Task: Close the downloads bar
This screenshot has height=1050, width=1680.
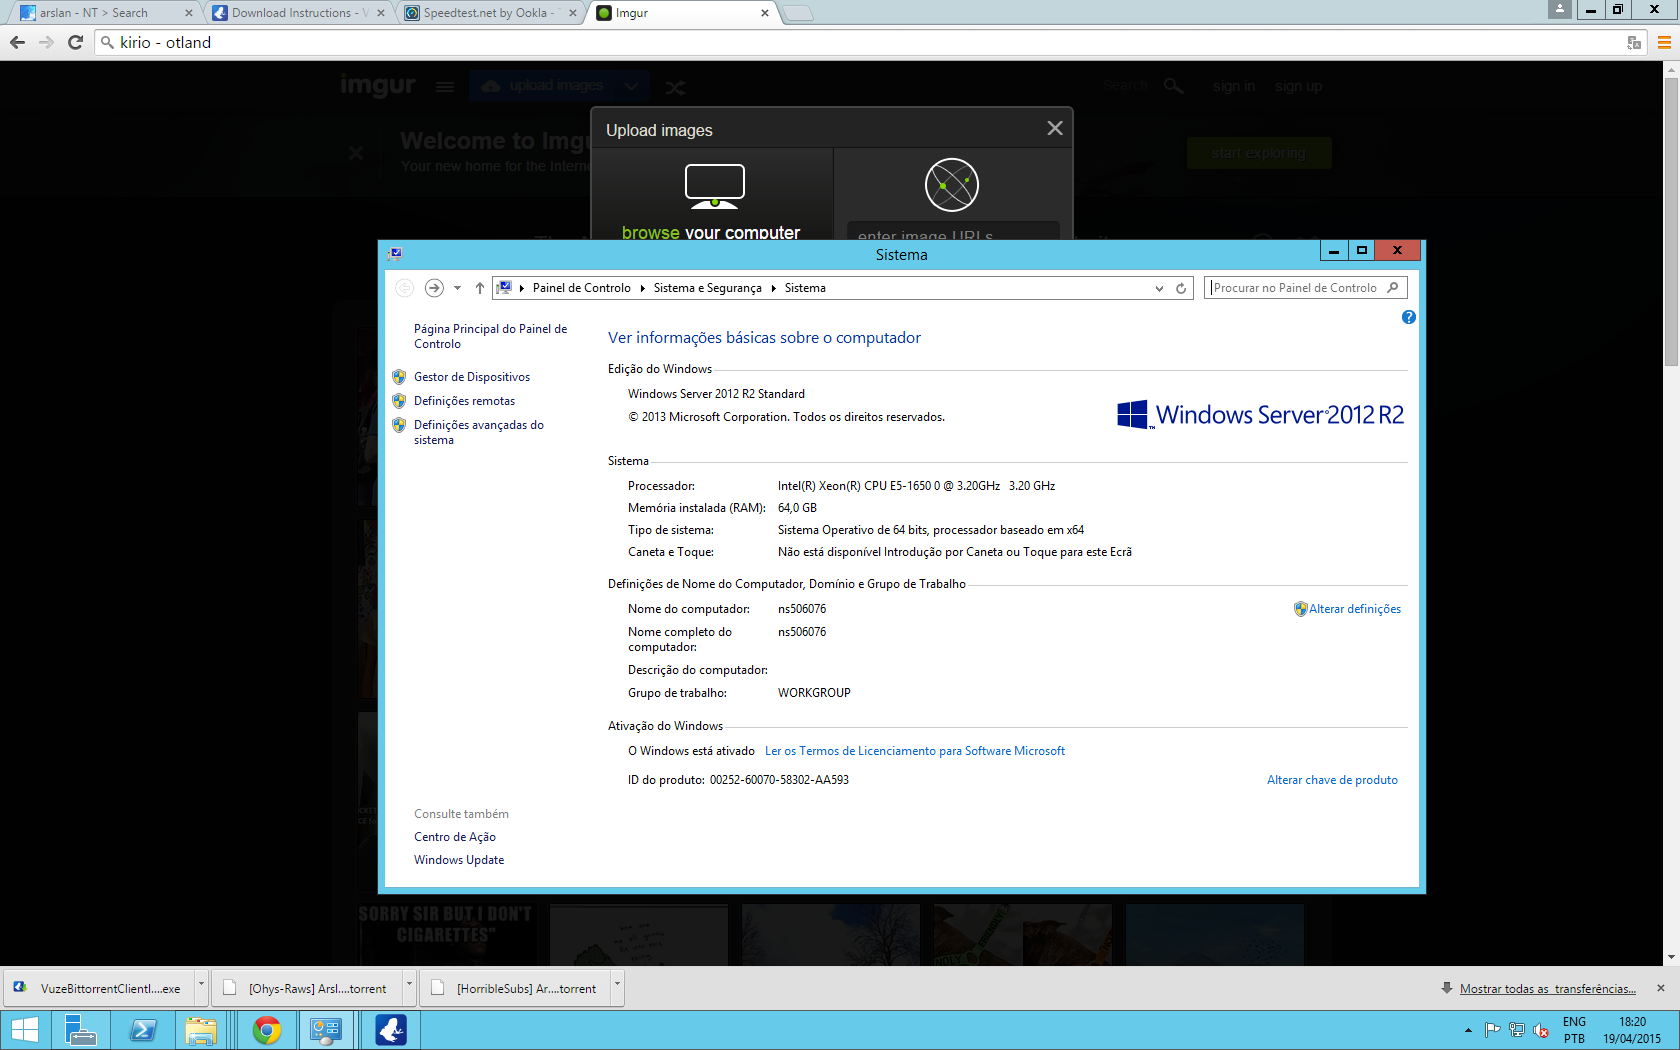Action: coord(1661,988)
